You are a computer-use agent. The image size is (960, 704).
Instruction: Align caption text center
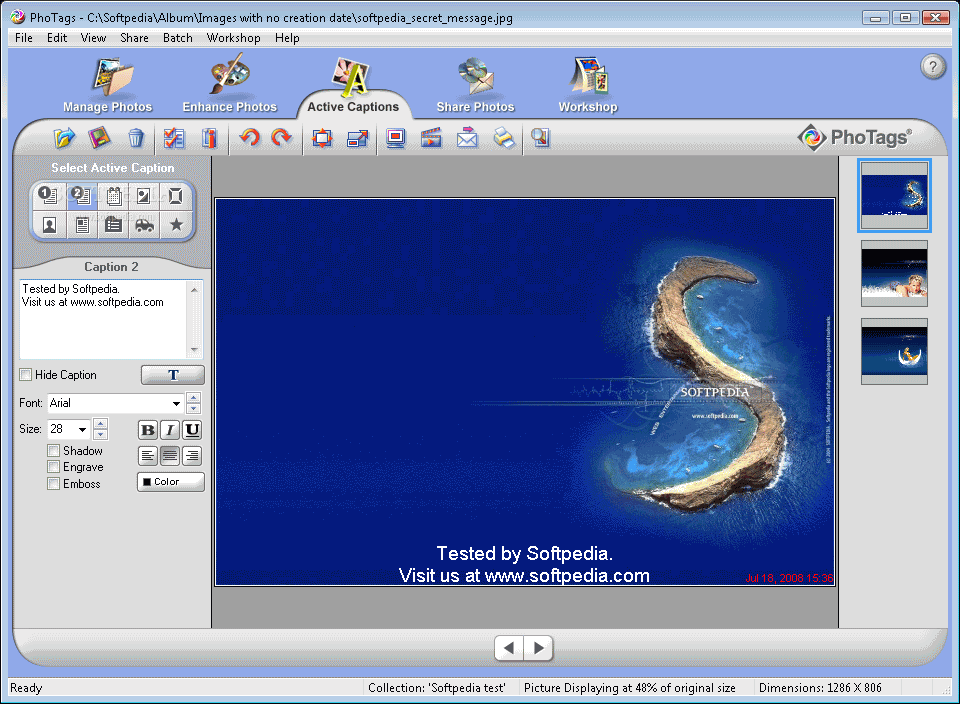[170, 455]
